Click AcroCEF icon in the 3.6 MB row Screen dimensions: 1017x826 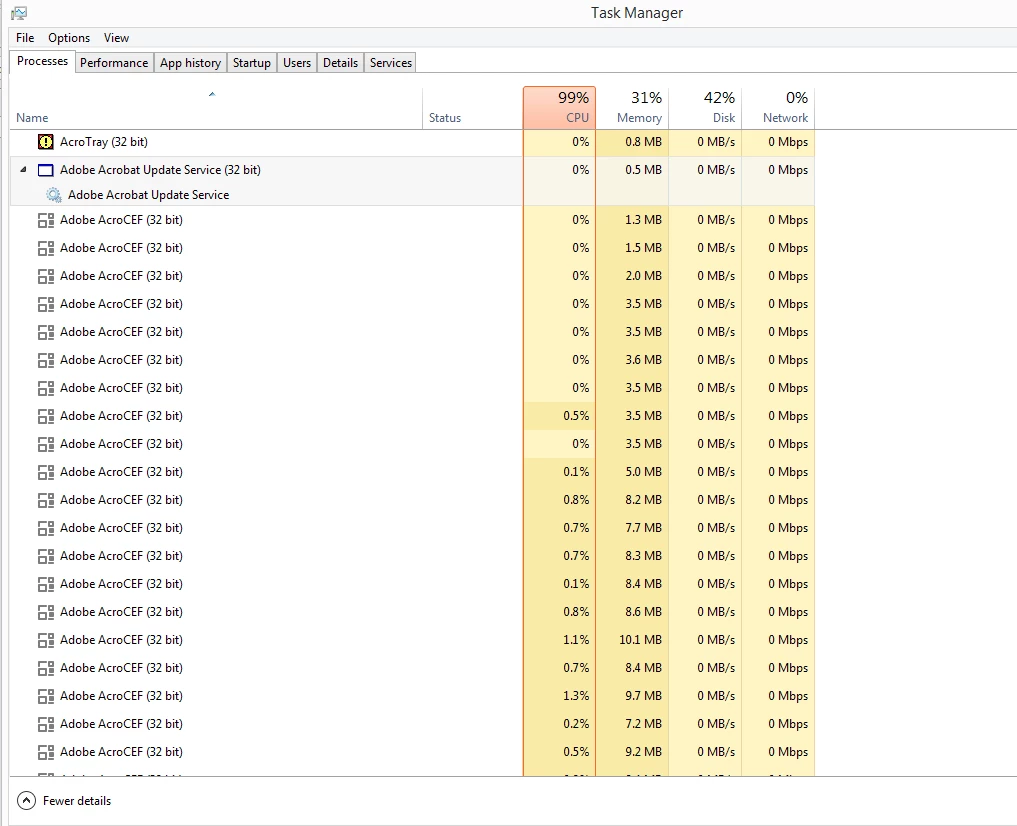click(45, 360)
